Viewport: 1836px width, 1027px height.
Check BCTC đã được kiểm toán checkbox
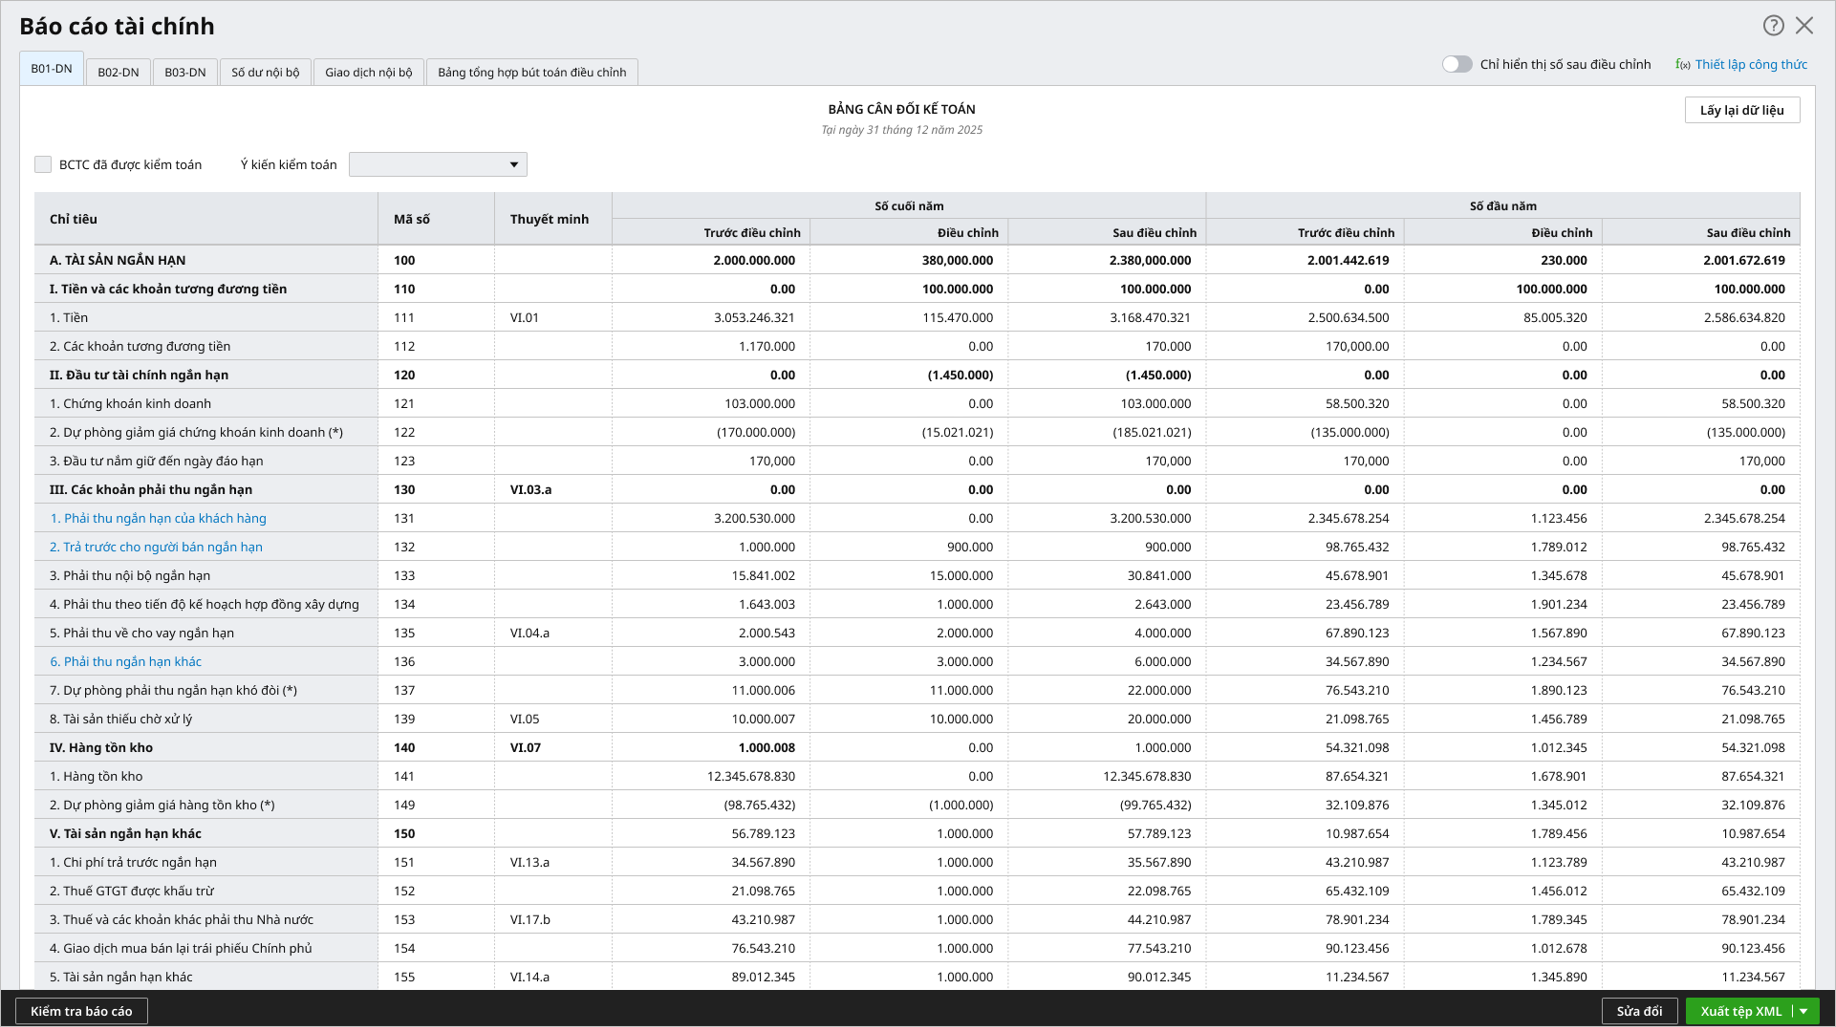43,165
